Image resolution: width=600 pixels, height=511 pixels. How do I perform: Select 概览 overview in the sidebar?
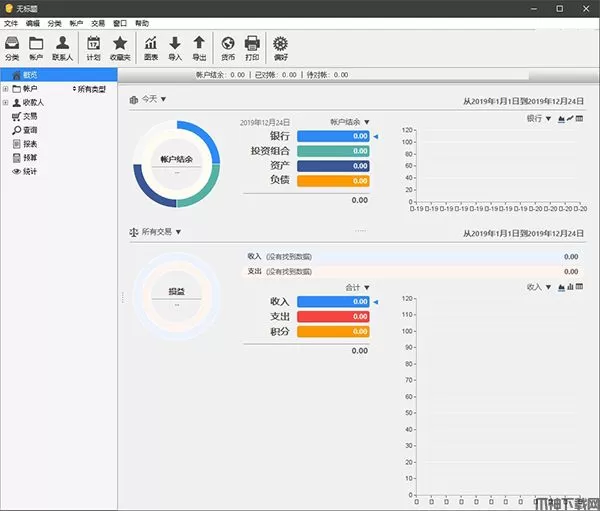(59, 75)
